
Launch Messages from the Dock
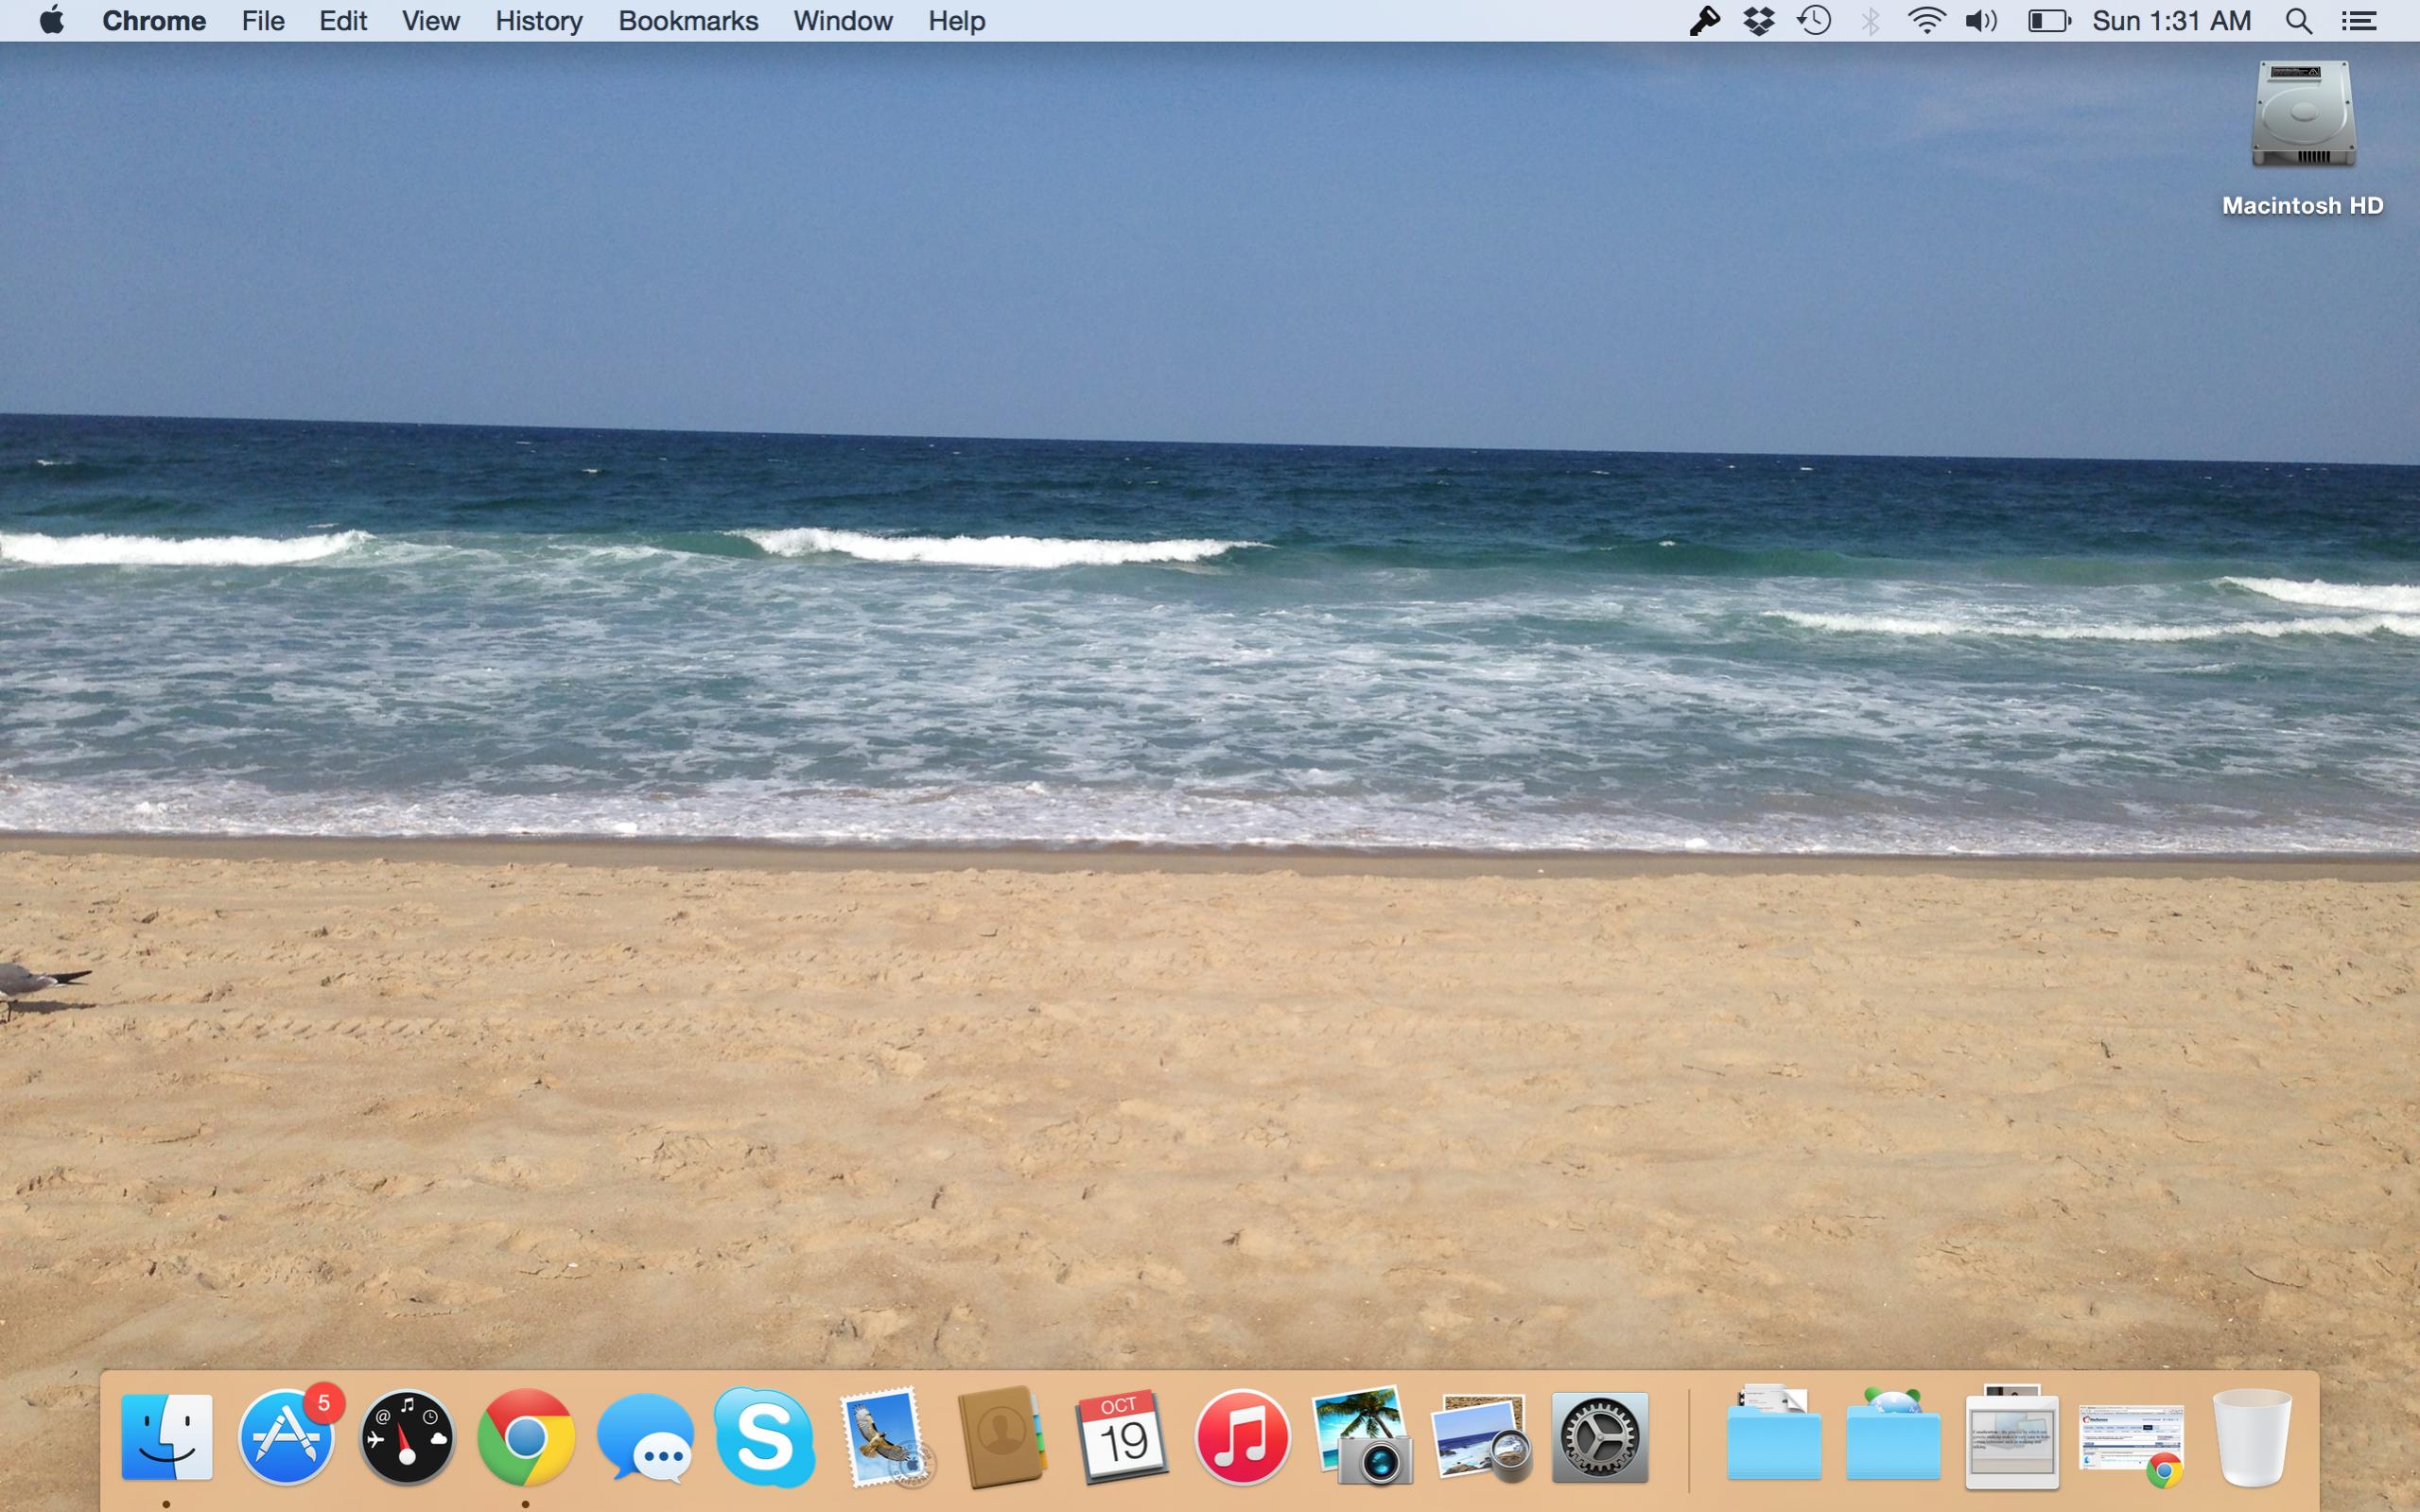click(x=645, y=1437)
